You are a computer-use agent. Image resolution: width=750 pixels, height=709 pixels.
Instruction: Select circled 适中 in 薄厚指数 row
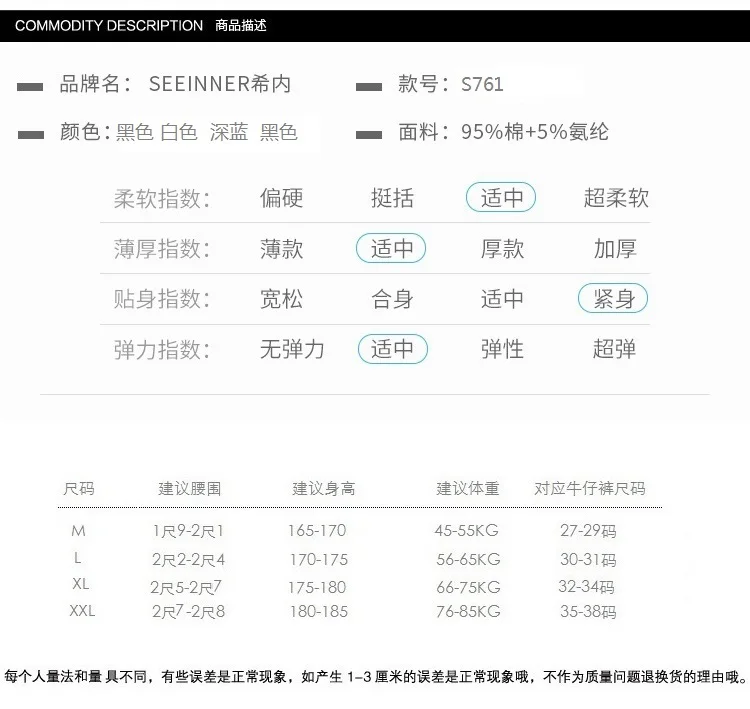391,248
